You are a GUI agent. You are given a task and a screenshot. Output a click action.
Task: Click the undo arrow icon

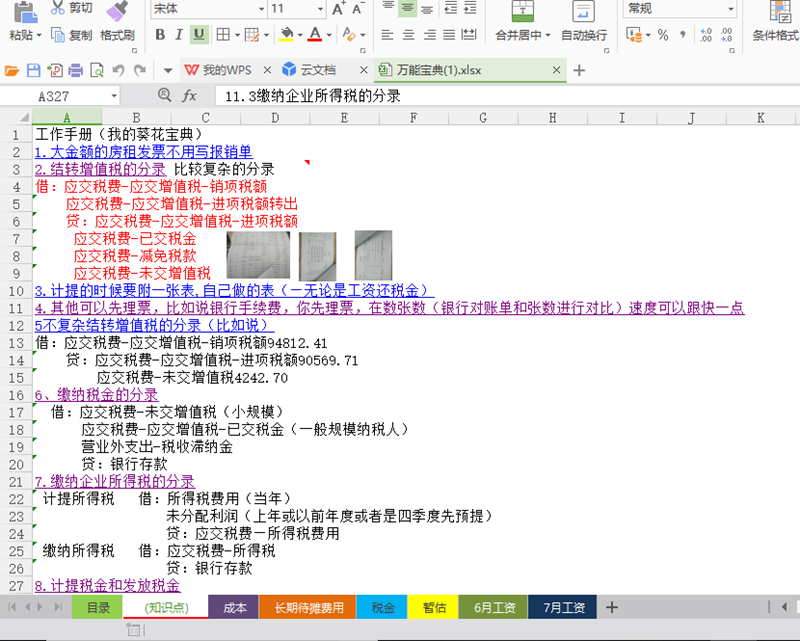click(x=118, y=70)
